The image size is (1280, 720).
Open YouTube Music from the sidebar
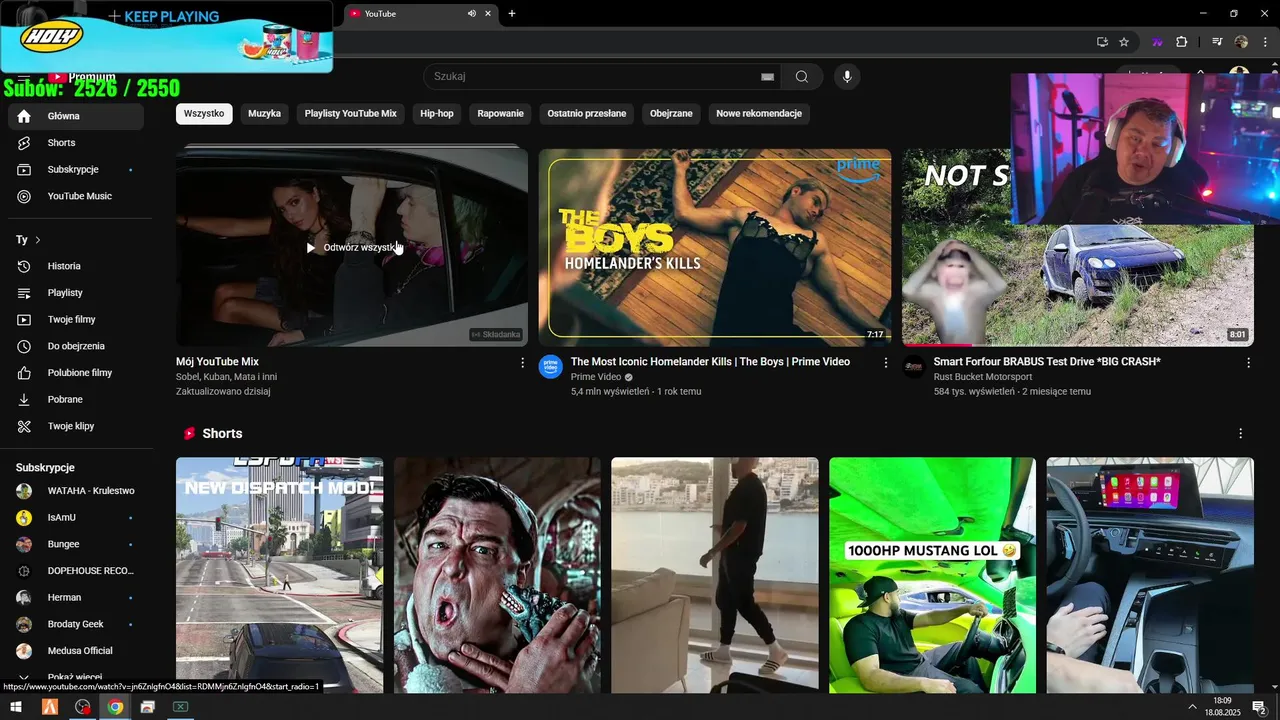pyautogui.click(x=76, y=196)
